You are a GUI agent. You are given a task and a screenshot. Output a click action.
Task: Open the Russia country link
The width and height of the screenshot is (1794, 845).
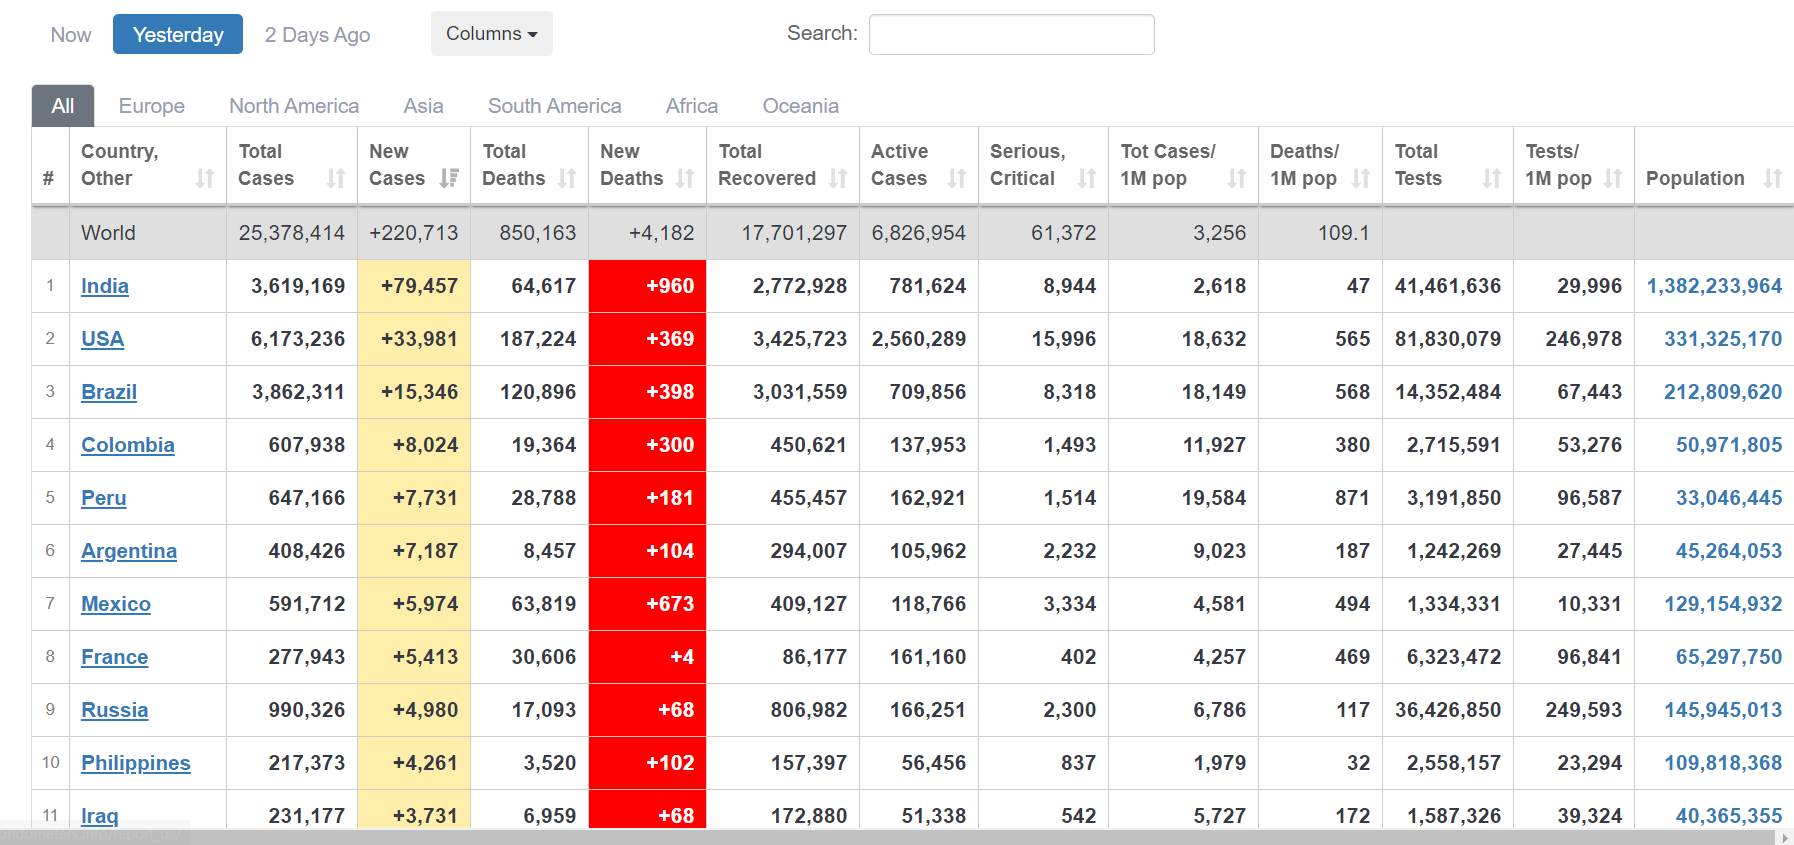pos(115,710)
